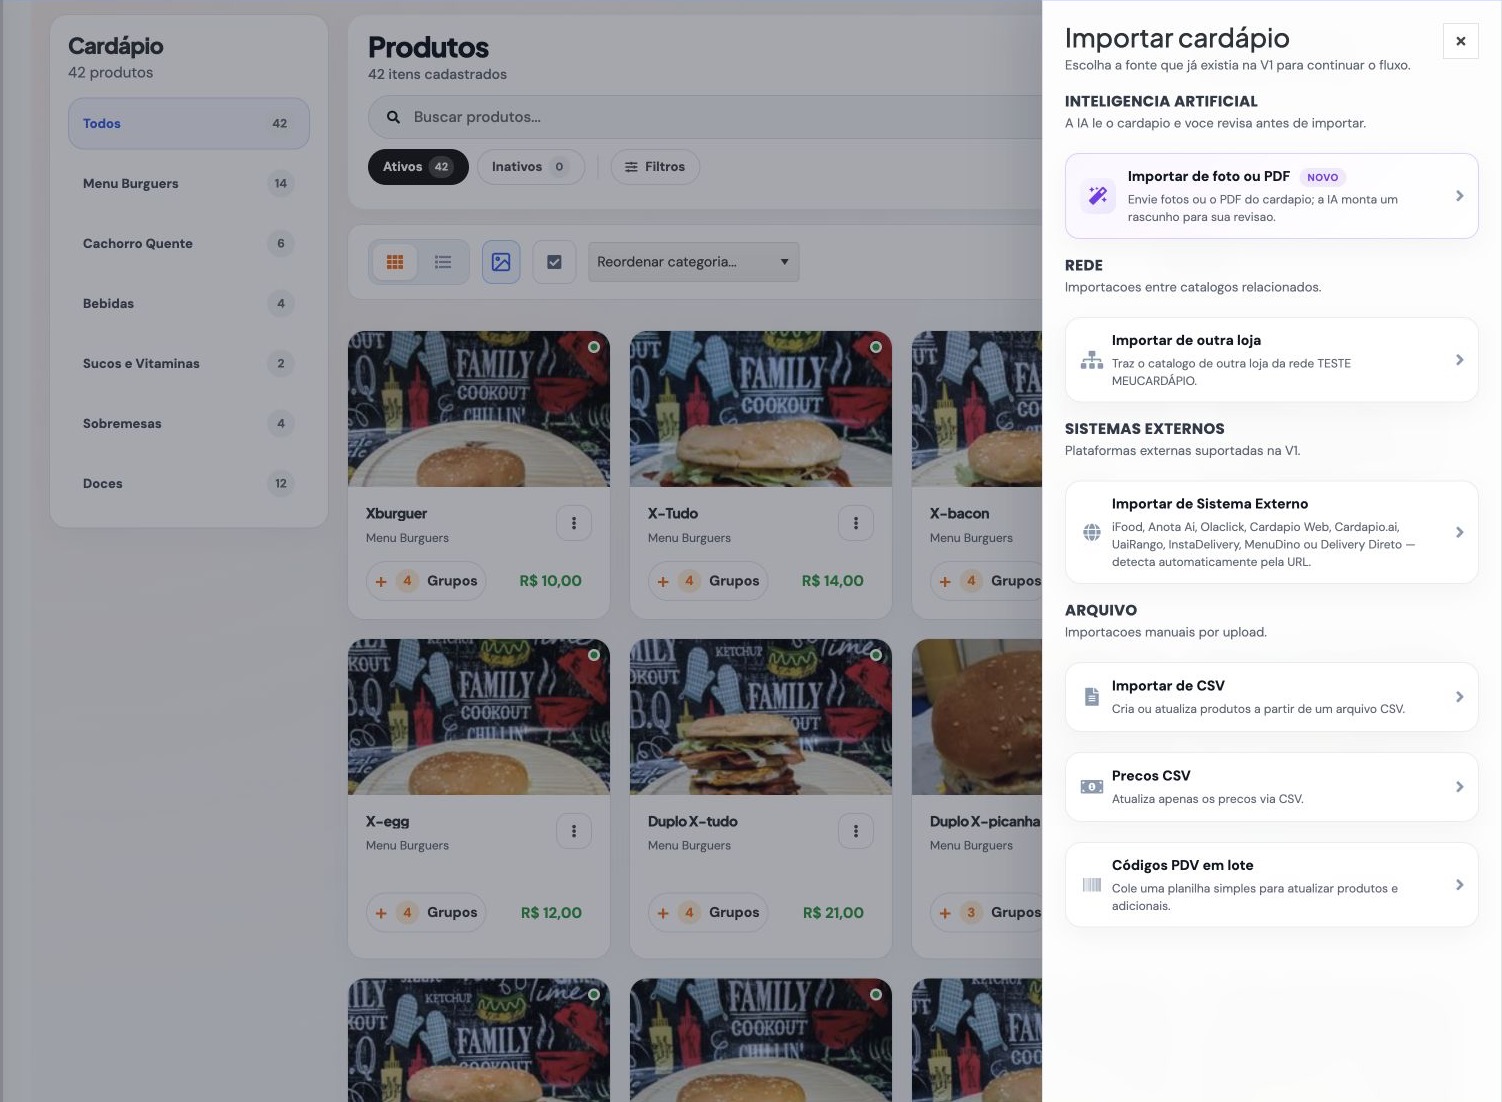Switch to list view icon
The image size is (1502, 1102).
tap(443, 262)
